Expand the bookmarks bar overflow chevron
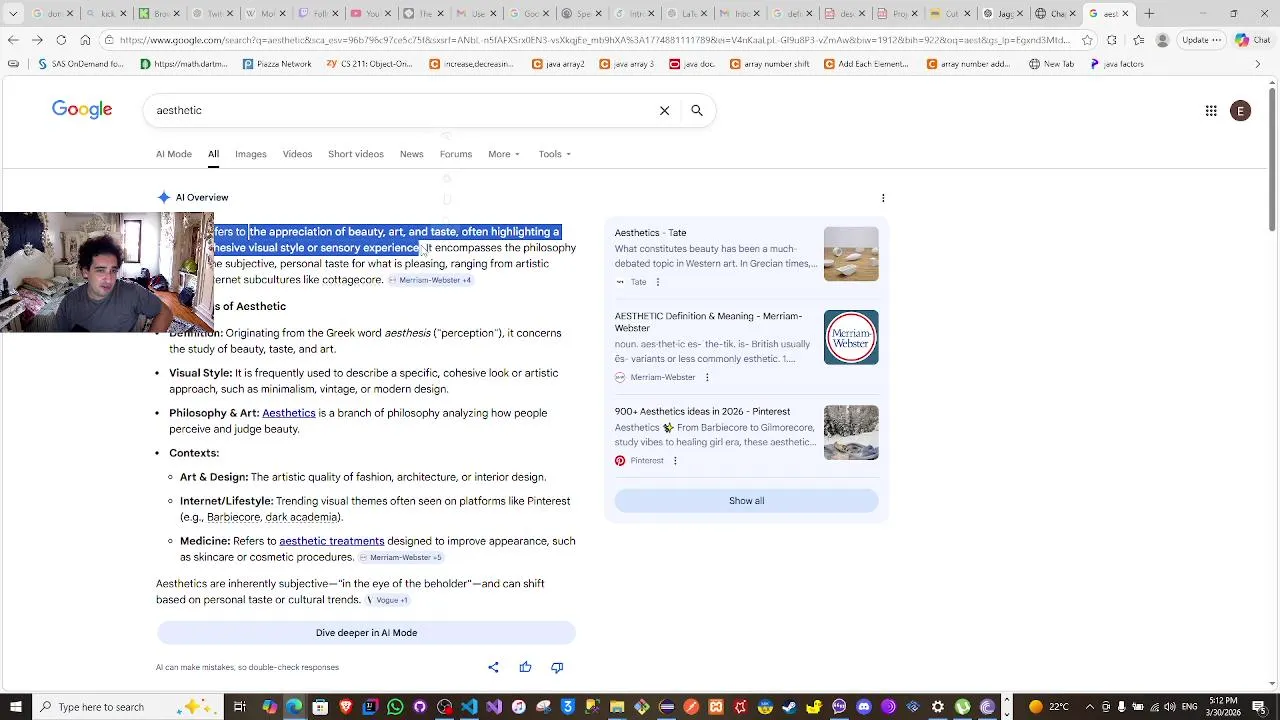The image size is (1280, 720). tap(1257, 64)
